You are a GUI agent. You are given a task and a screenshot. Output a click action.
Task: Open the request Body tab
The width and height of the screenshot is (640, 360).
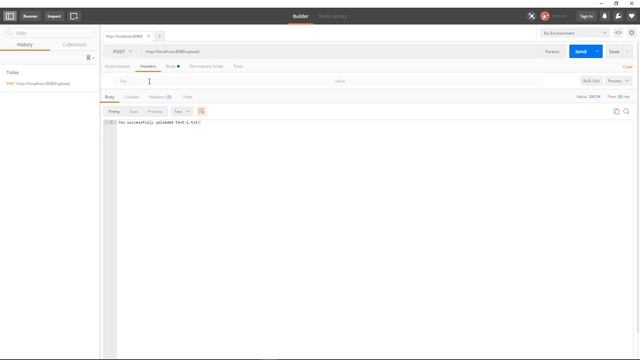[172, 66]
